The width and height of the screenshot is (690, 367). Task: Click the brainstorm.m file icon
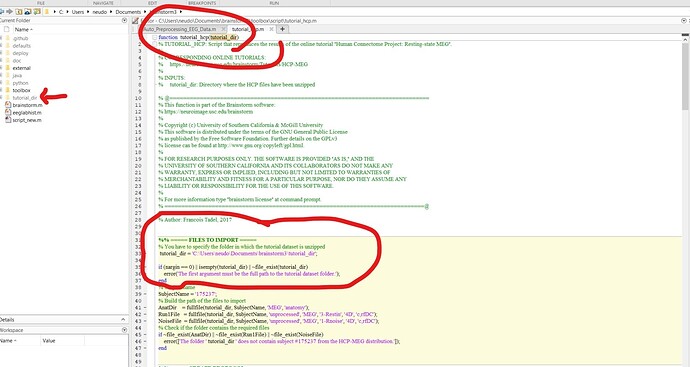(7, 105)
